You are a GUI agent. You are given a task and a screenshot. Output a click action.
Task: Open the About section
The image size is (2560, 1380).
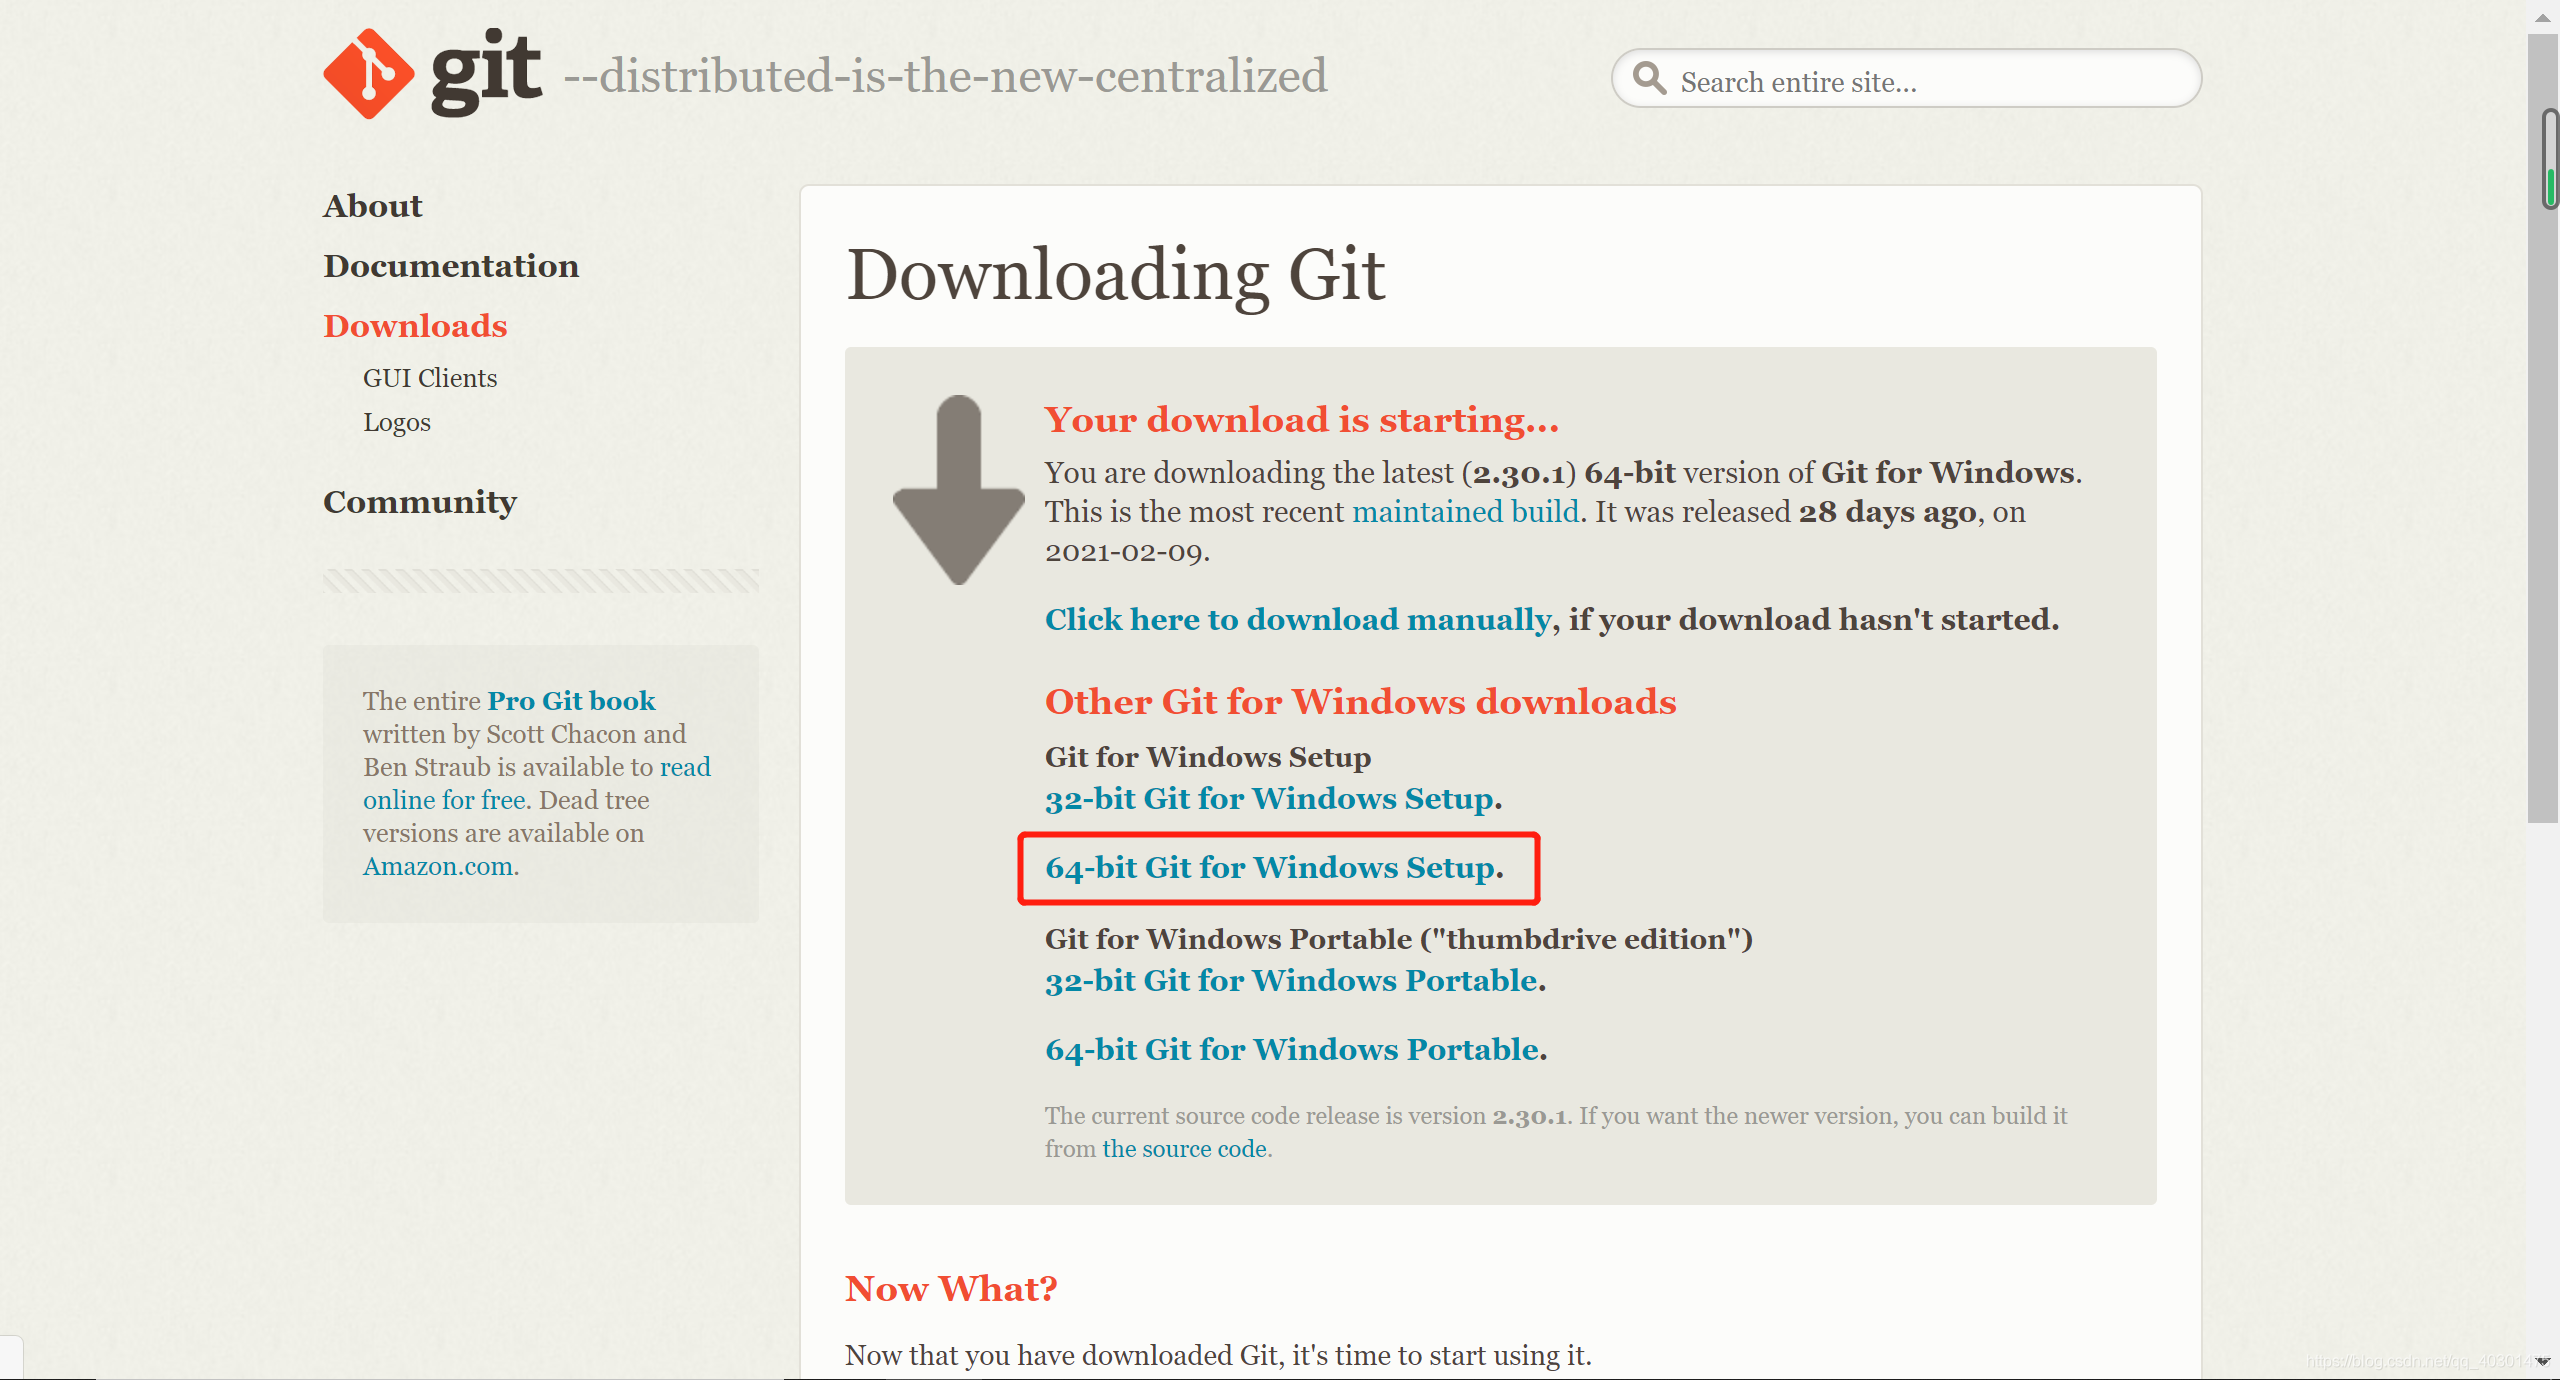click(372, 204)
